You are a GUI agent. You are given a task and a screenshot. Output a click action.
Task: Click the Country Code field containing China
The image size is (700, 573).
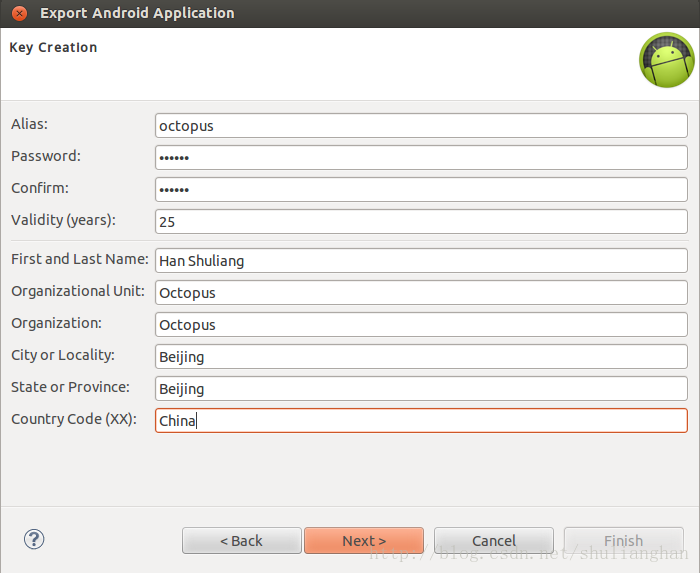click(x=421, y=420)
